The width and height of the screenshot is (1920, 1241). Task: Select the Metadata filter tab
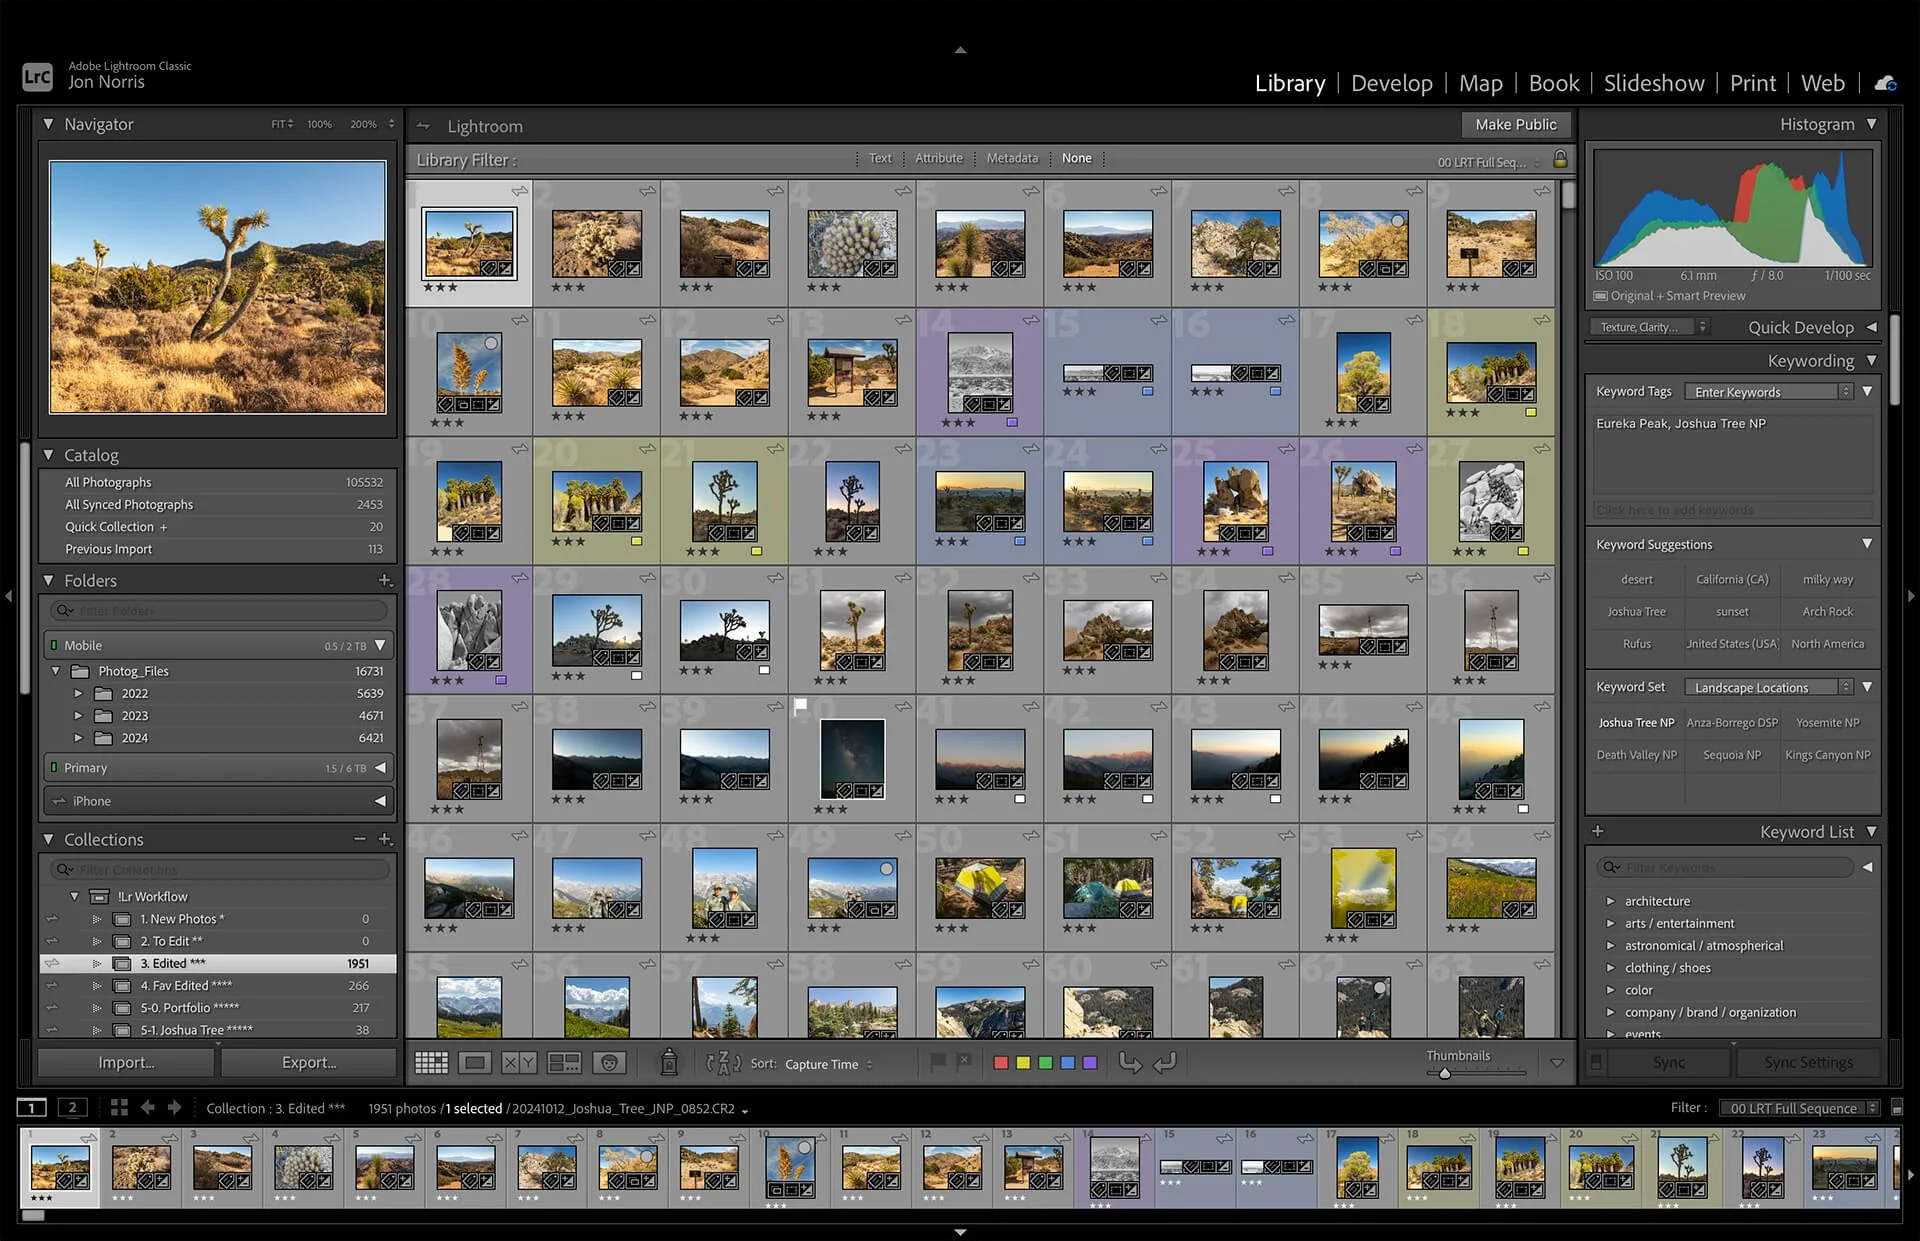pos(1012,158)
